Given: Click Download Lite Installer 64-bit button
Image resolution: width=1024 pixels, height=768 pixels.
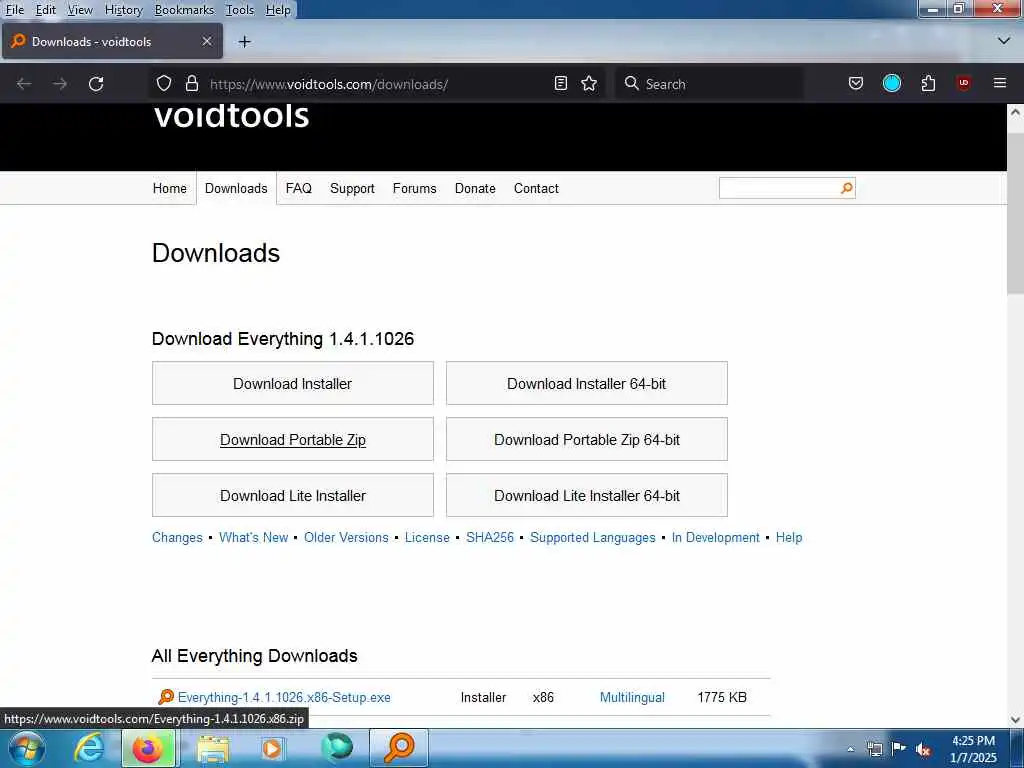Looking at the screenshot, I should coord(586,496).
